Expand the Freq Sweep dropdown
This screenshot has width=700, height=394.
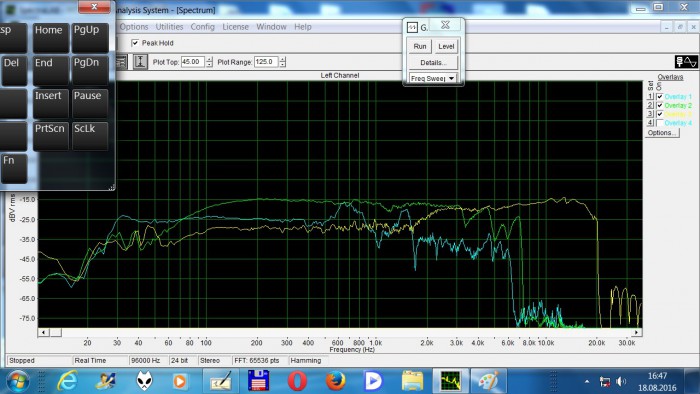pos(451,79)
